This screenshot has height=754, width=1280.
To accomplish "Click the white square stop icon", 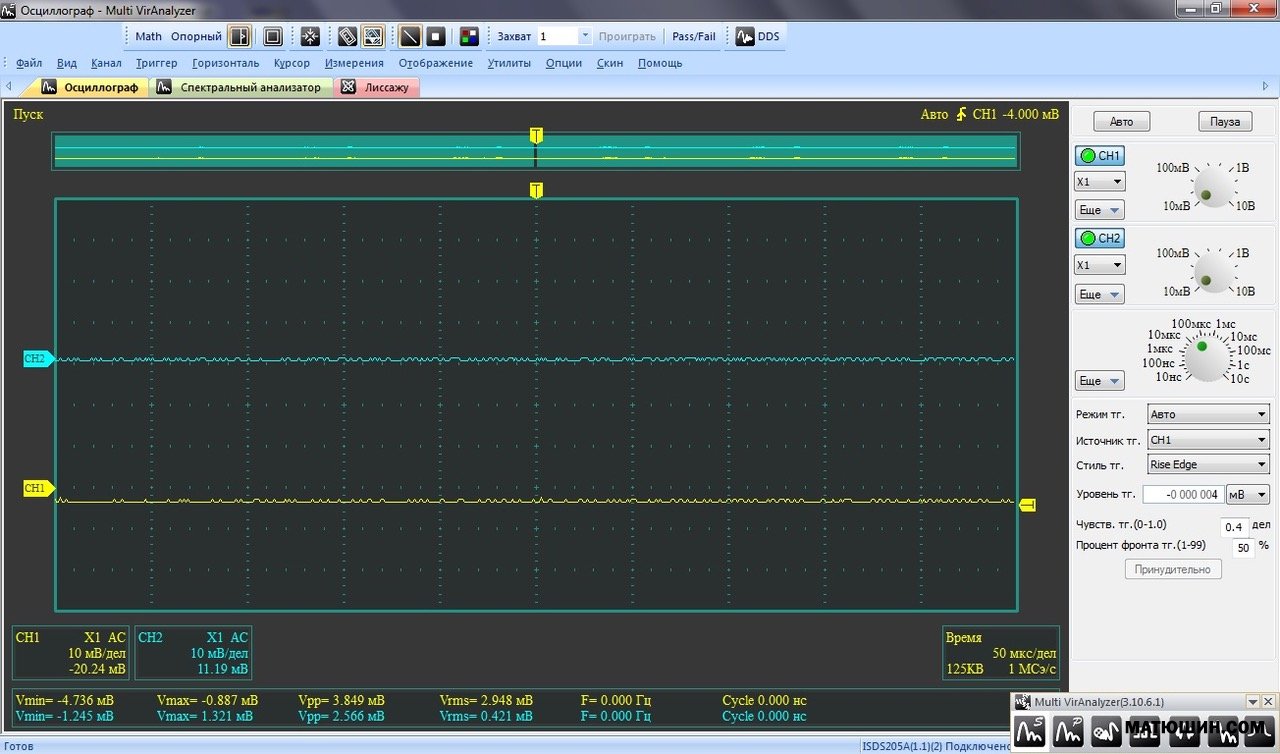I will click(x=436, y=37).
